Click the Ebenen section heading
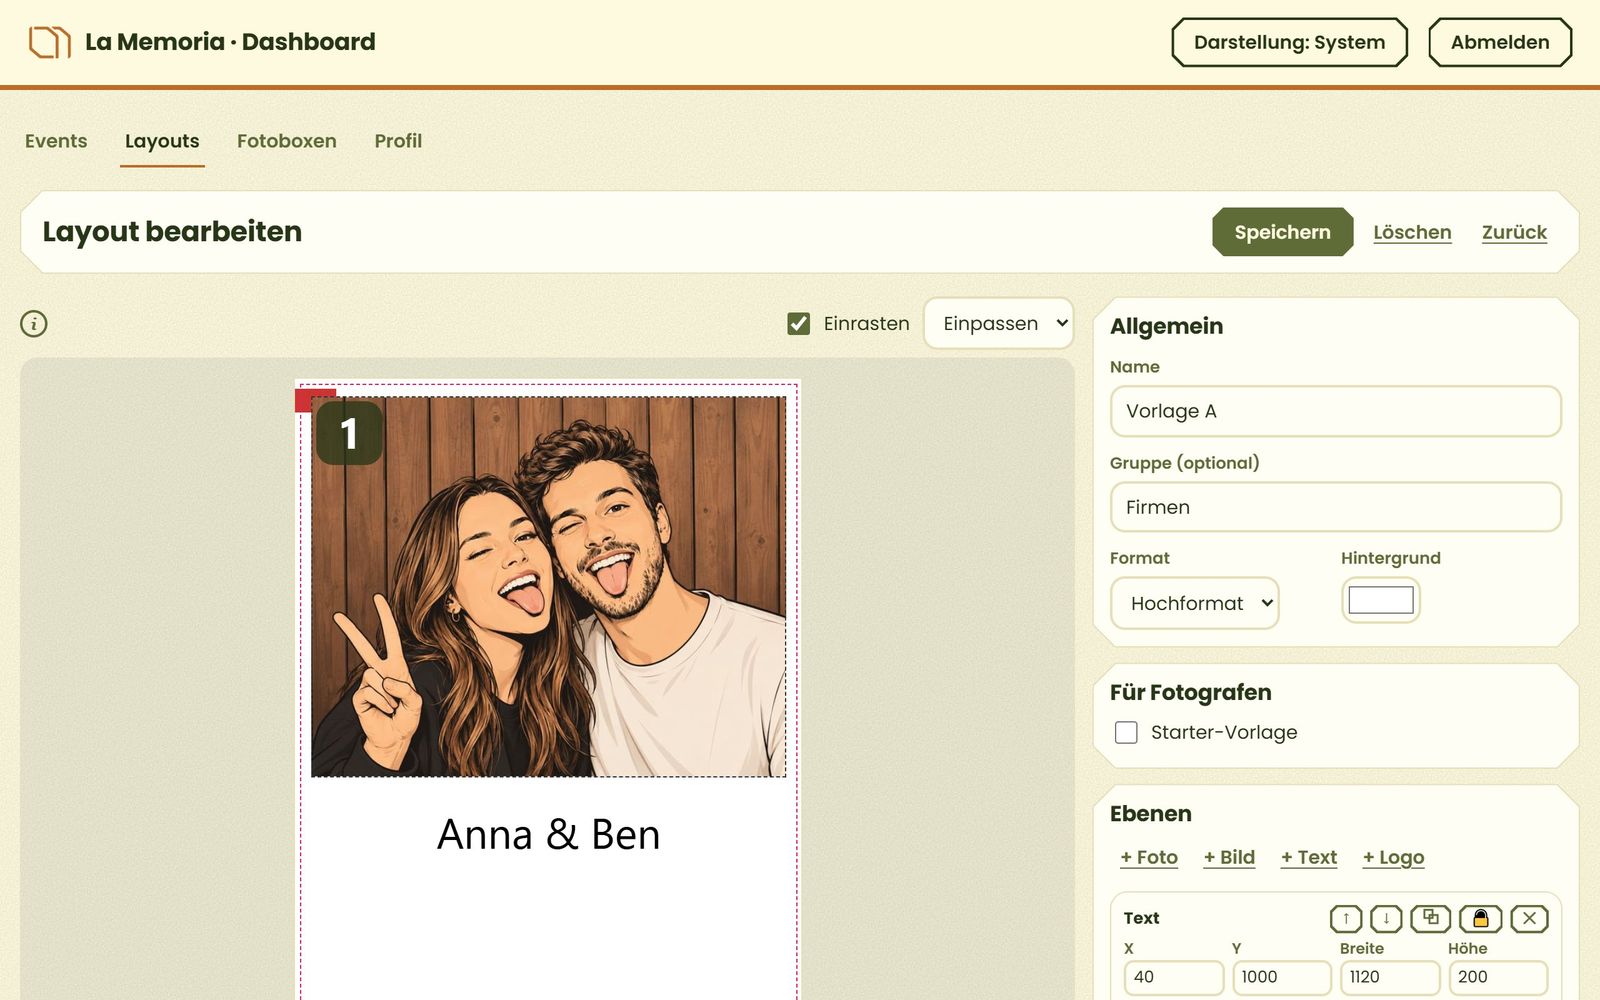This screenshot has height=1000, width=1600. (1150, 813)
